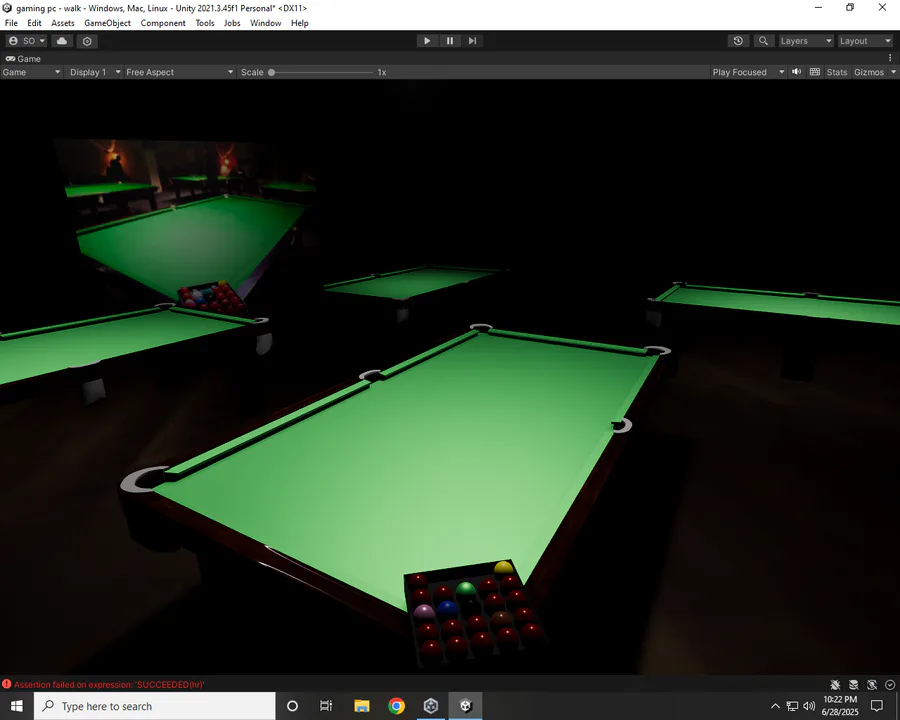900x720 pixels.
Task: Toggle Mute Audio speaker icon
Action: [797, 72]
